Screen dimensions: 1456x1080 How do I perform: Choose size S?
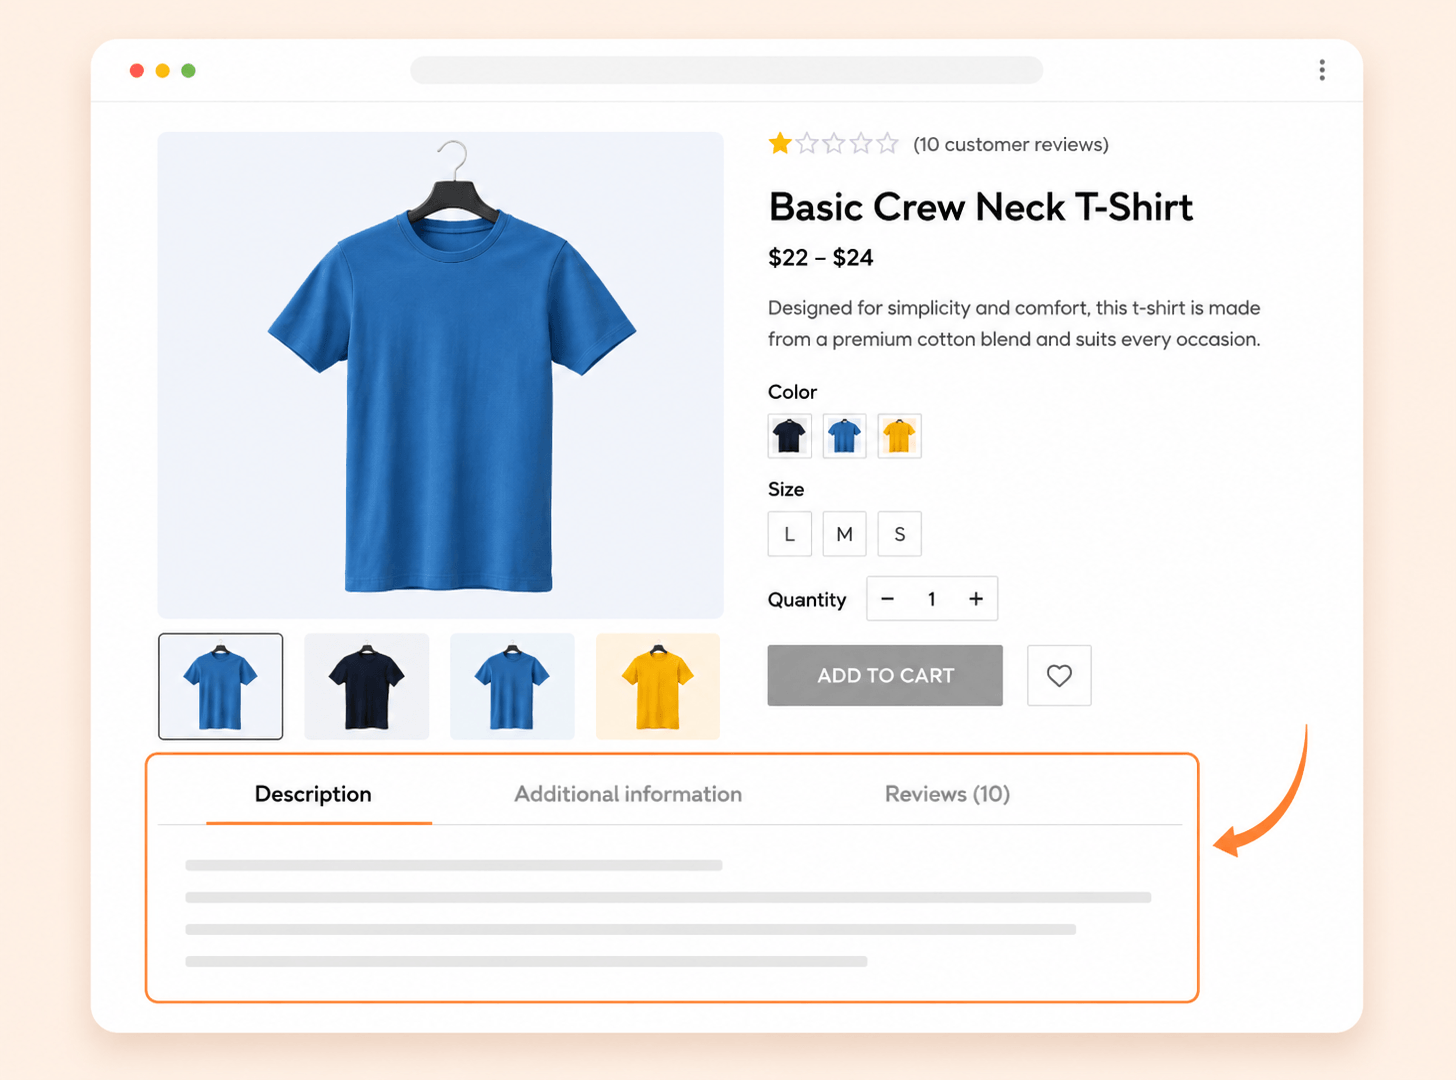coord(900,534)
